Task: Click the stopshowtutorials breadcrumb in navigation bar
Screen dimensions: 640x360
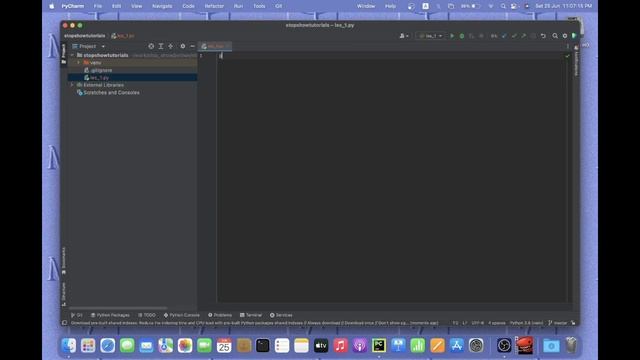Action: tap(84, 36)
